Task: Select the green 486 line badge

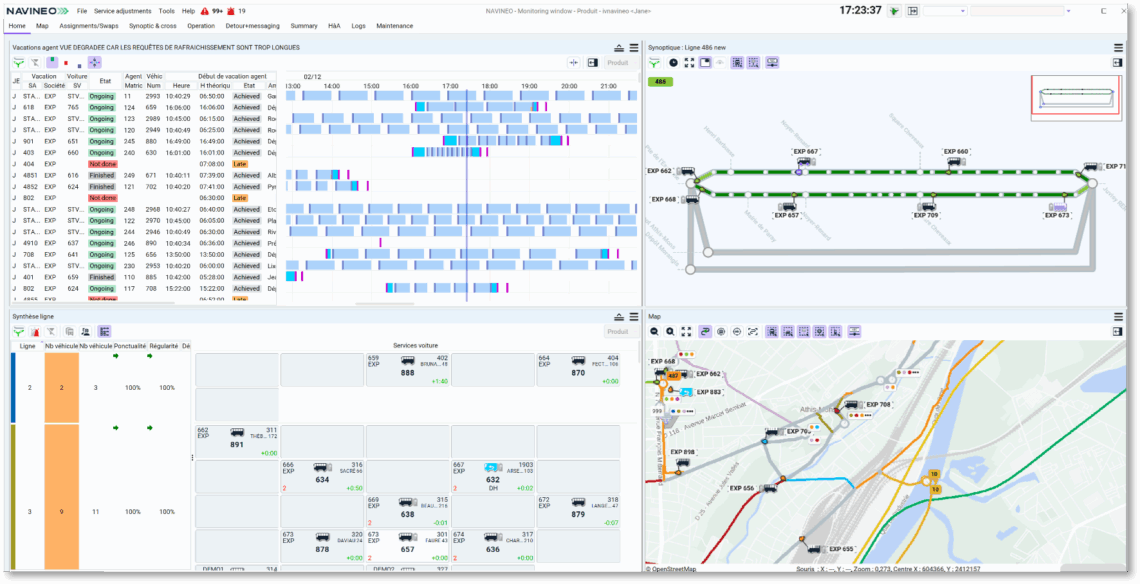Action: click(662, 81)
